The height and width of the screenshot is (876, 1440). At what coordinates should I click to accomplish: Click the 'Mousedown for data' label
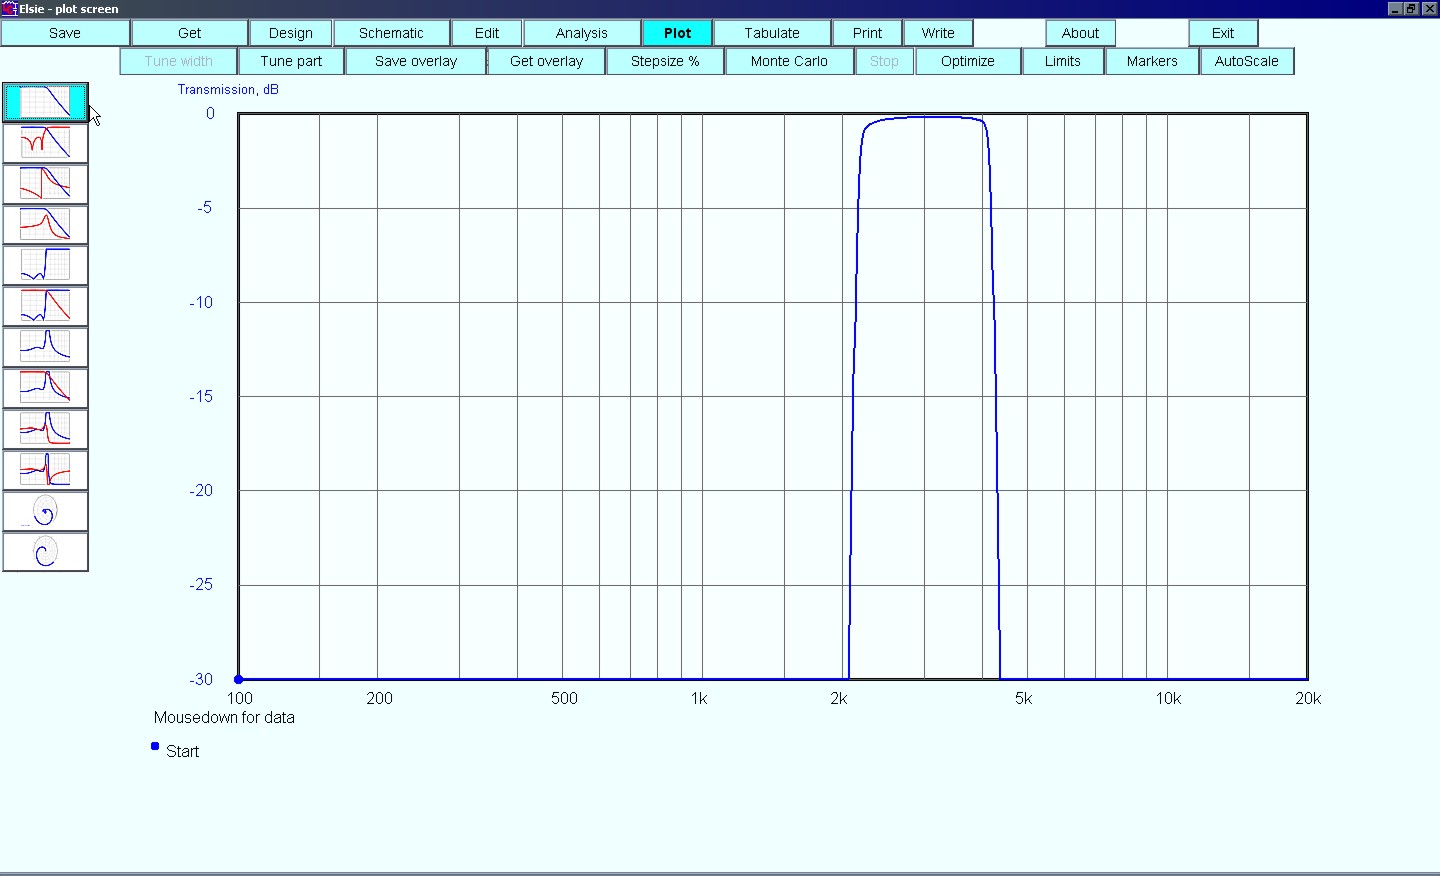coord(224,717)
